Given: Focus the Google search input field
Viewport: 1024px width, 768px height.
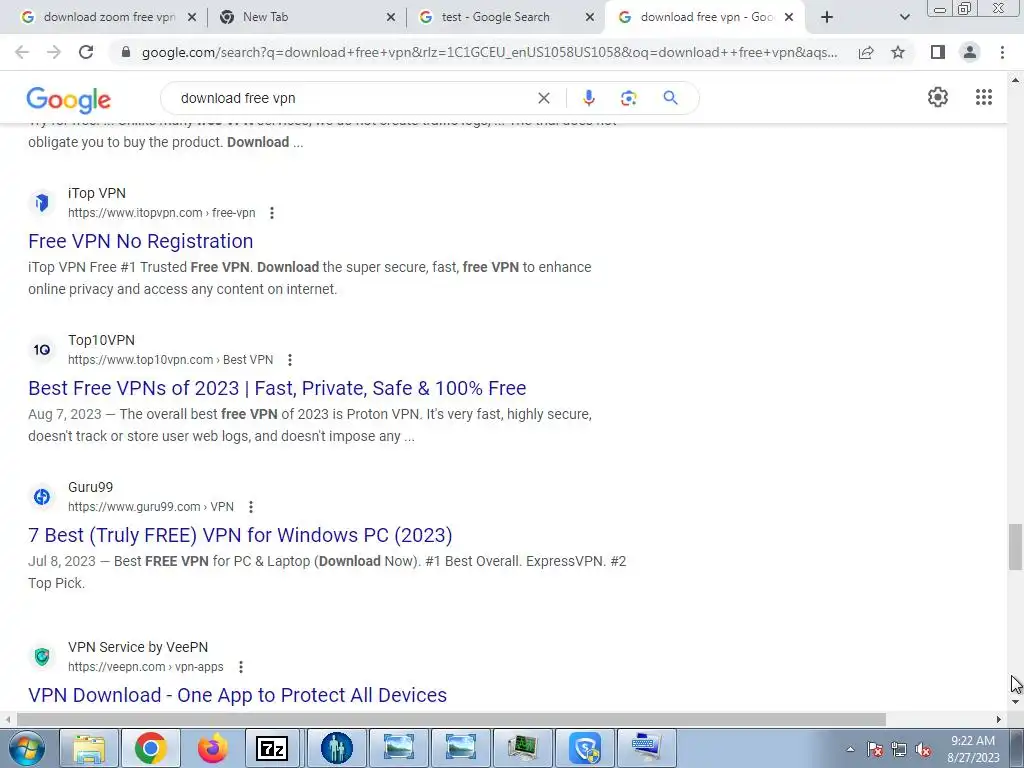Looking at the screenshot, I should pyautogui.click(x=353, y=98).
